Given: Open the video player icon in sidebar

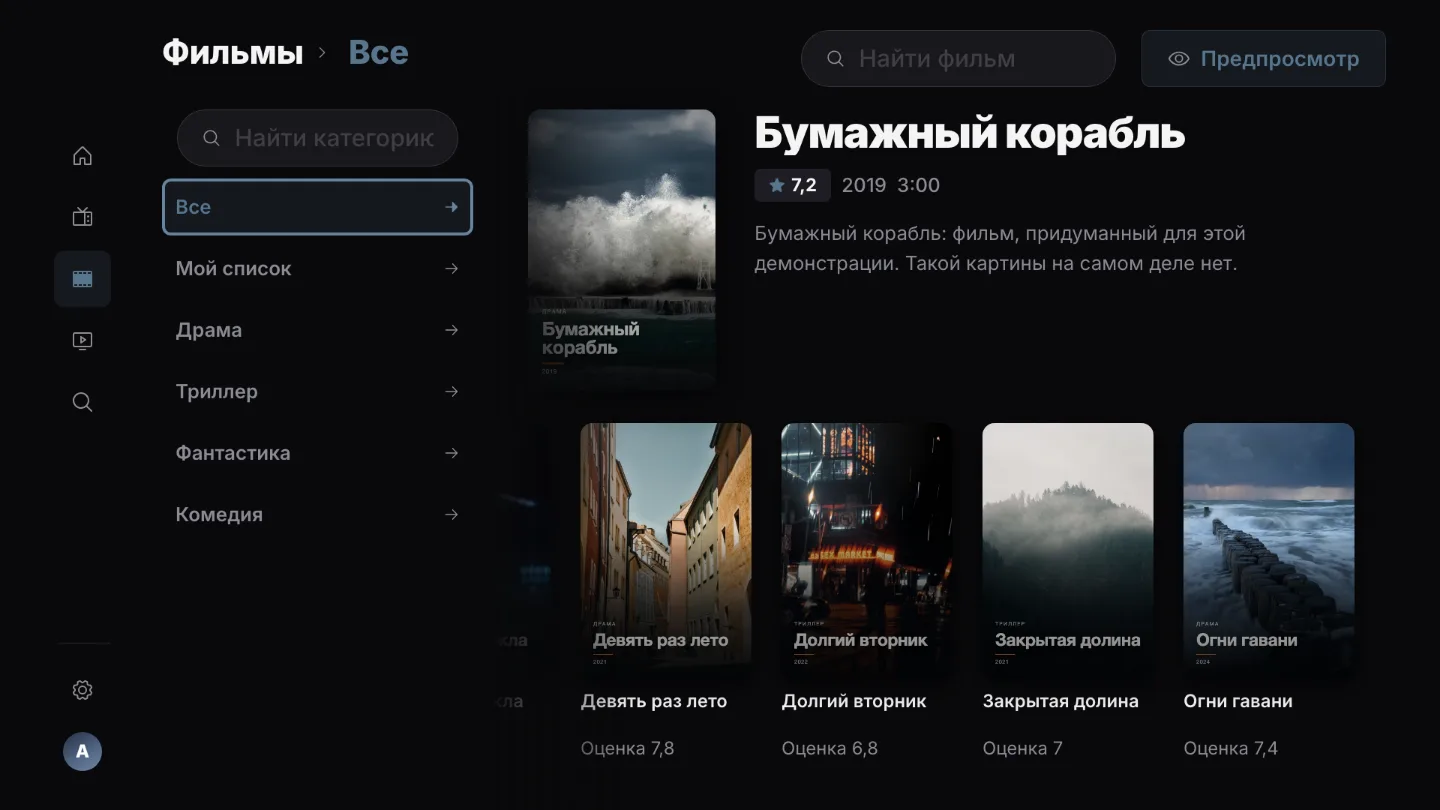Looking at the screenshot, I should tap(83, 341).
